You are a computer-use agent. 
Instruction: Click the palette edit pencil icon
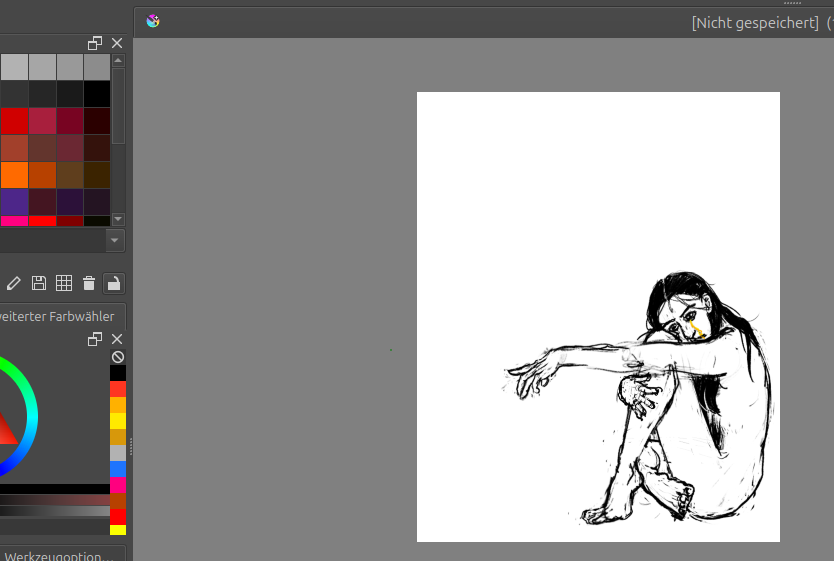point(14,283)
